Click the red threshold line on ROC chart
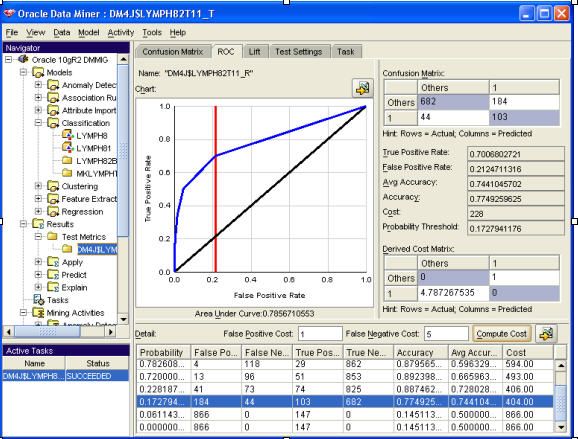Viewport: 578px width, 439px height. point(216,189)
